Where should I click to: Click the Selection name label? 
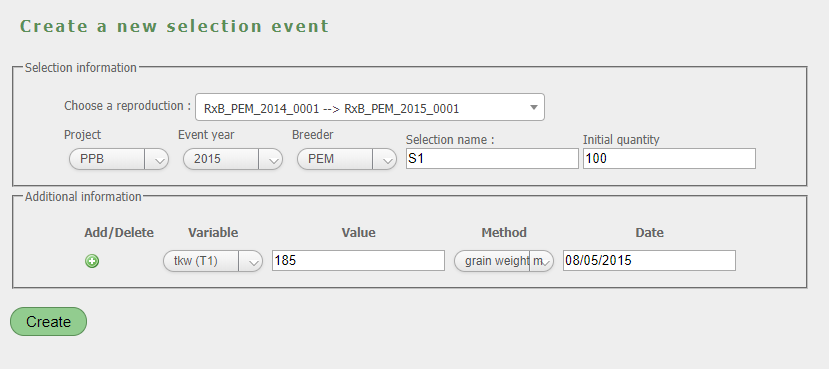[450, 140]
